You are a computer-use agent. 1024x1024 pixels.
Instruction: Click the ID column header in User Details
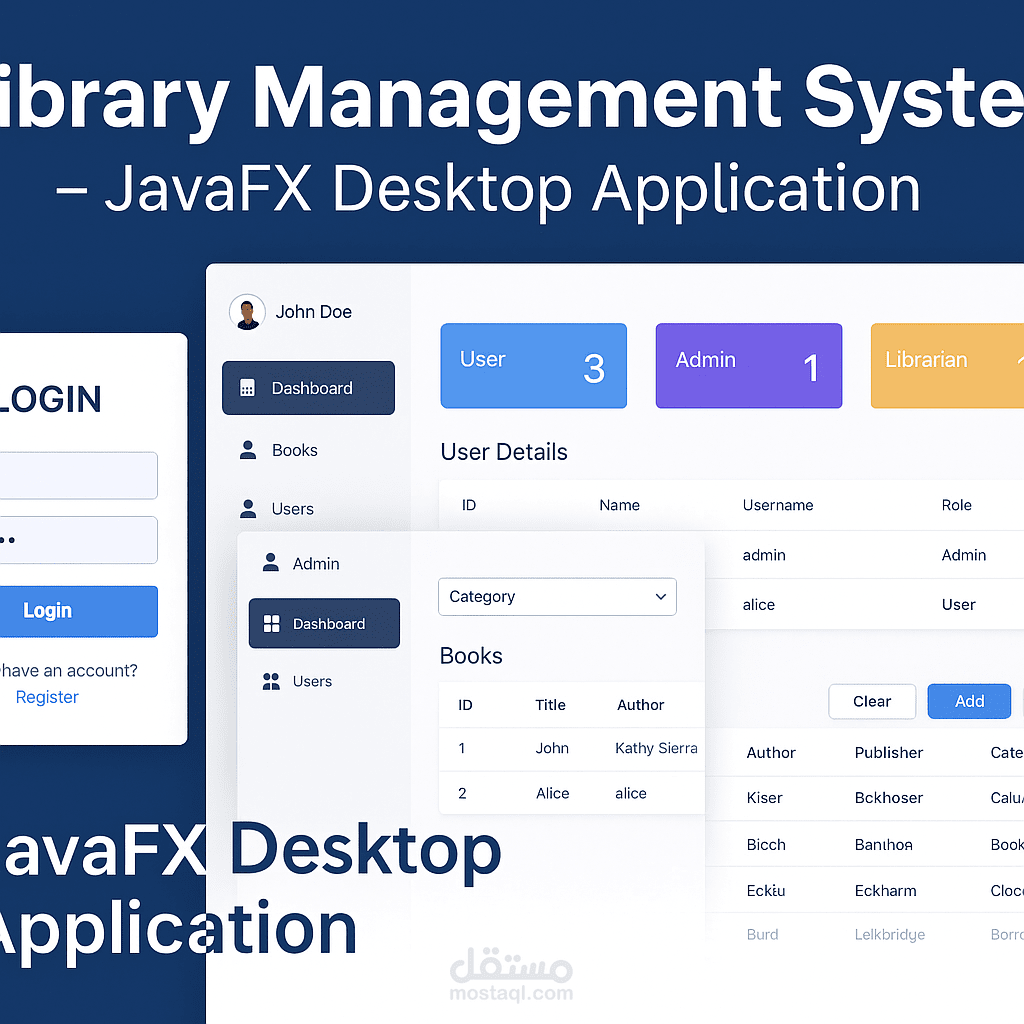469,505
